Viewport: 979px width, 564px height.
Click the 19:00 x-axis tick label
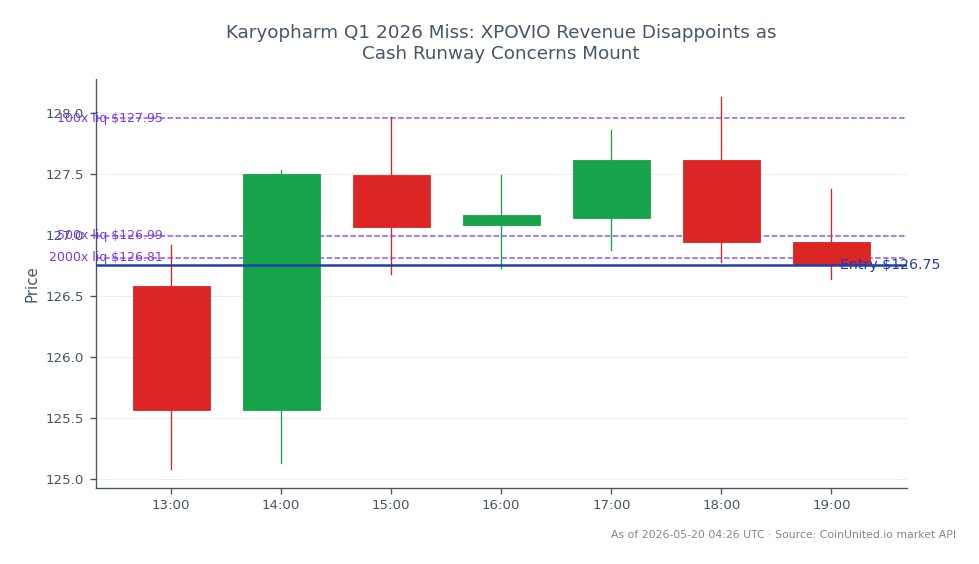pos(831,505)
